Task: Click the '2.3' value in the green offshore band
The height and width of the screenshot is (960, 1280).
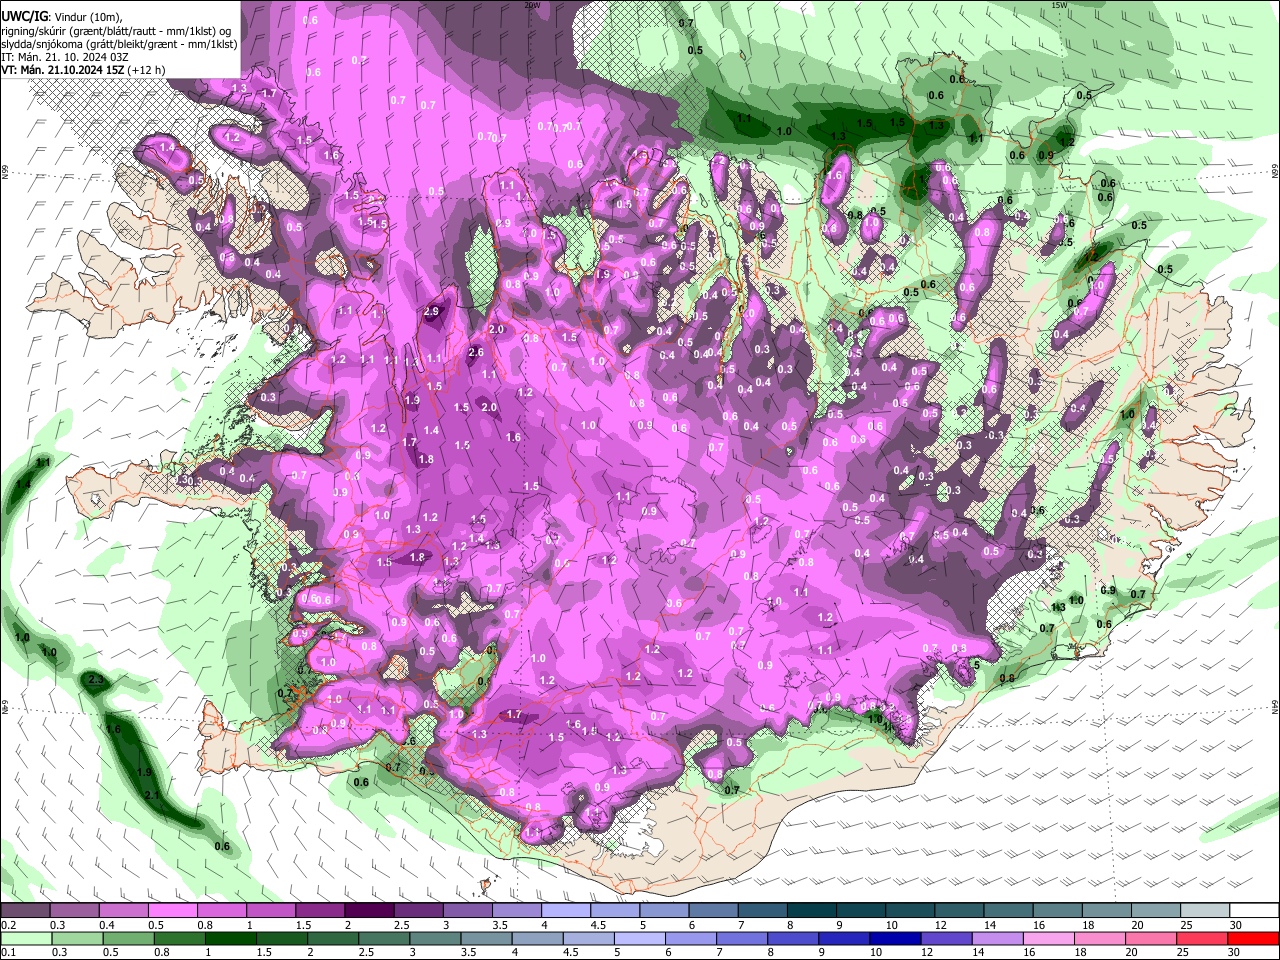Action: coord(96,680)
